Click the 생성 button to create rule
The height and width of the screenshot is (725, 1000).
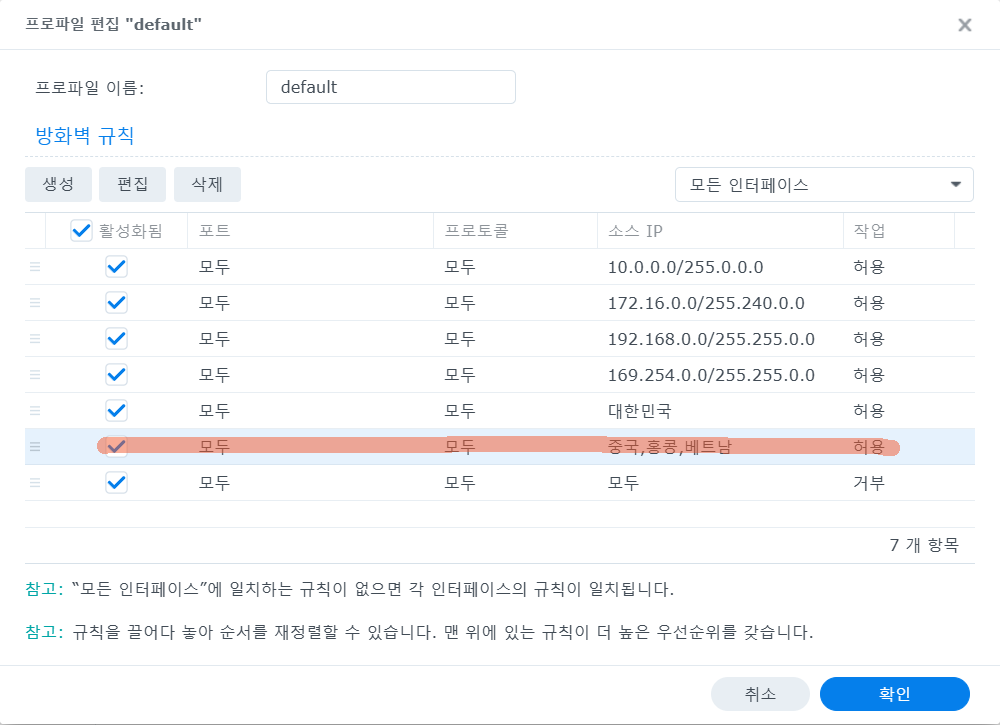58,184
